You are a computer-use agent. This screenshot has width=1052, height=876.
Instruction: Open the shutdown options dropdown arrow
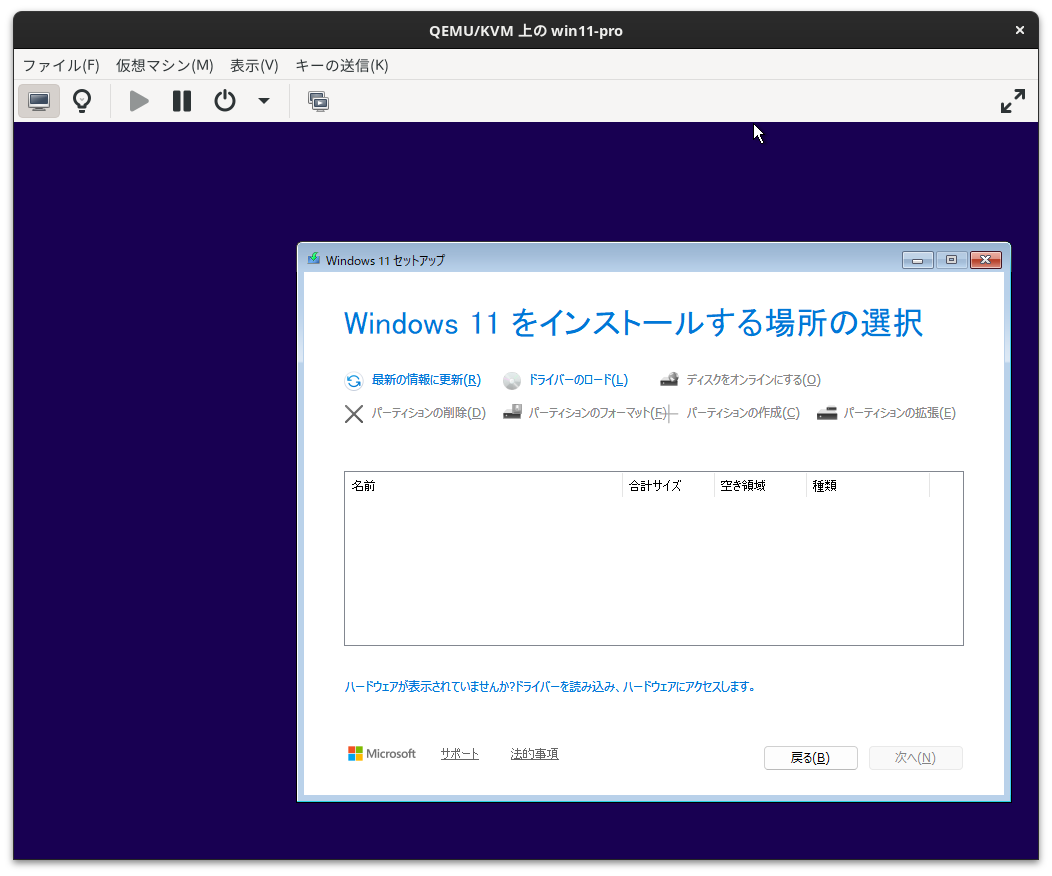(263, 101)
